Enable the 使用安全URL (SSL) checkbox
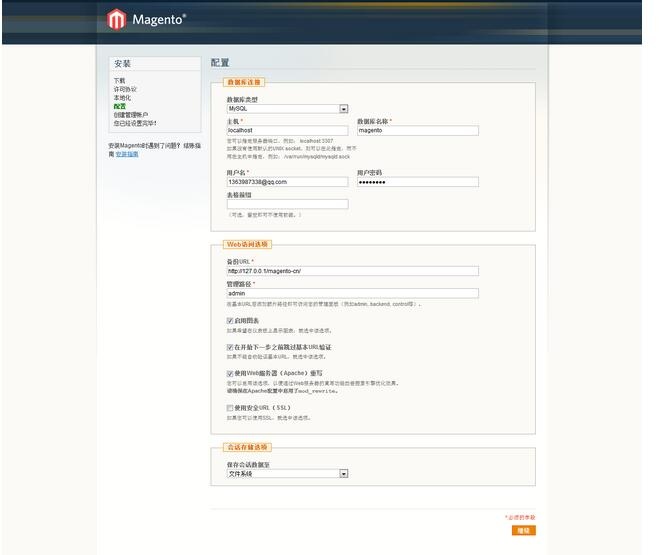 point(230,408)
